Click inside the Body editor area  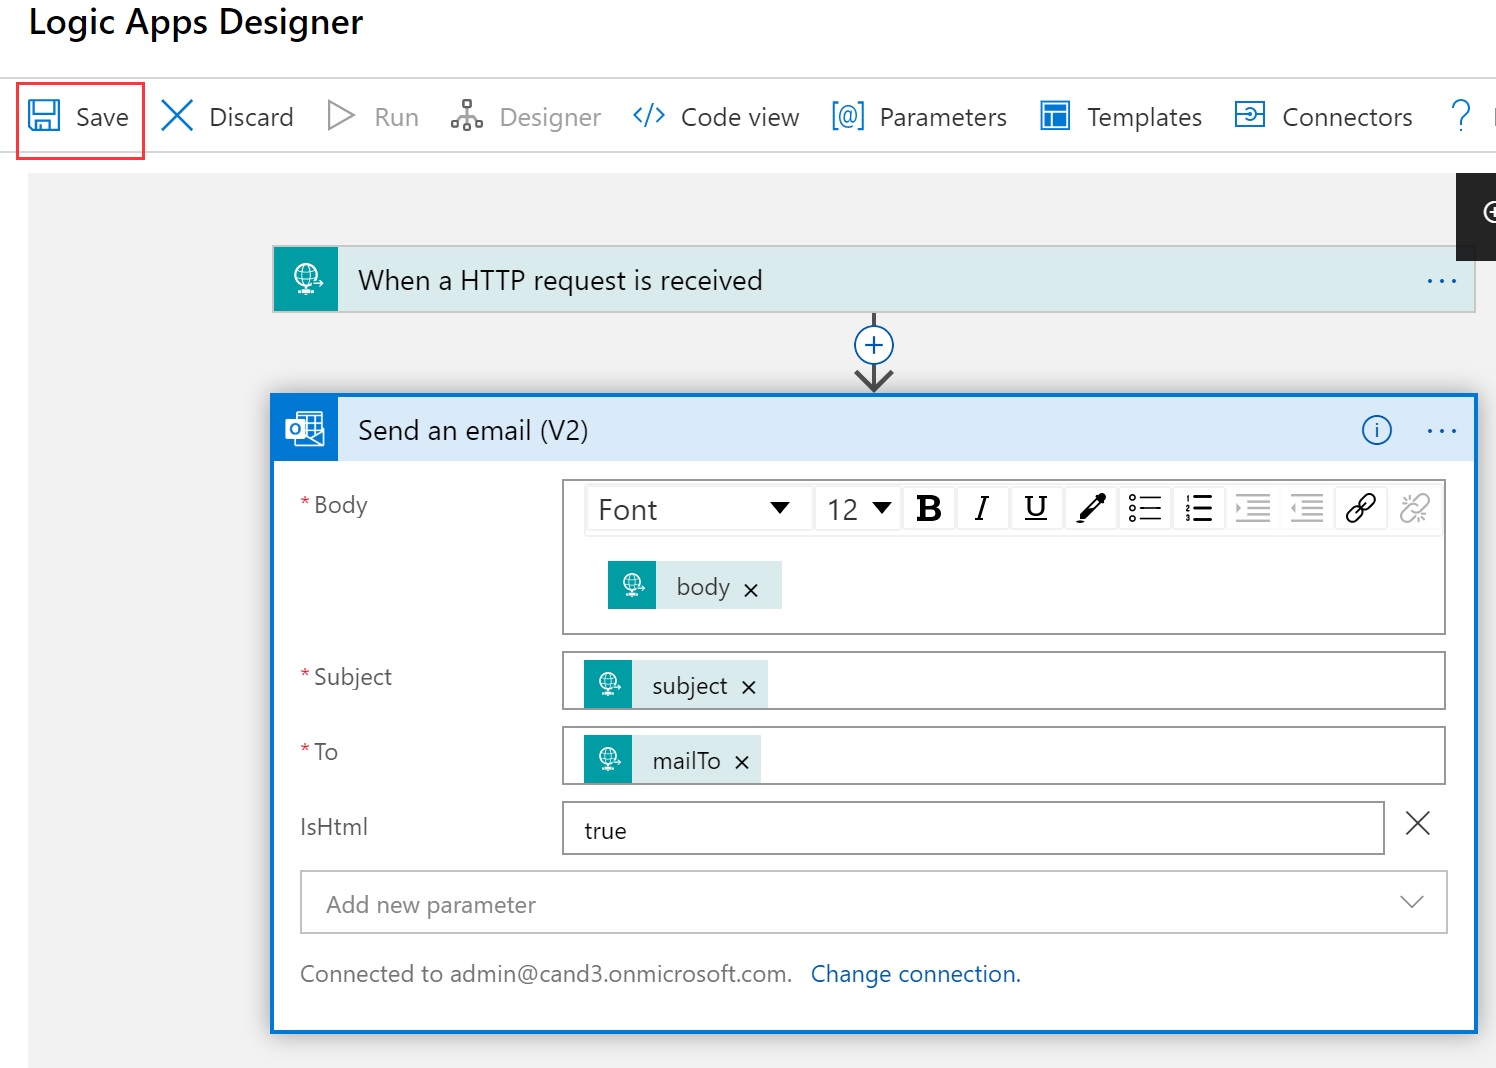[1004, 585]
